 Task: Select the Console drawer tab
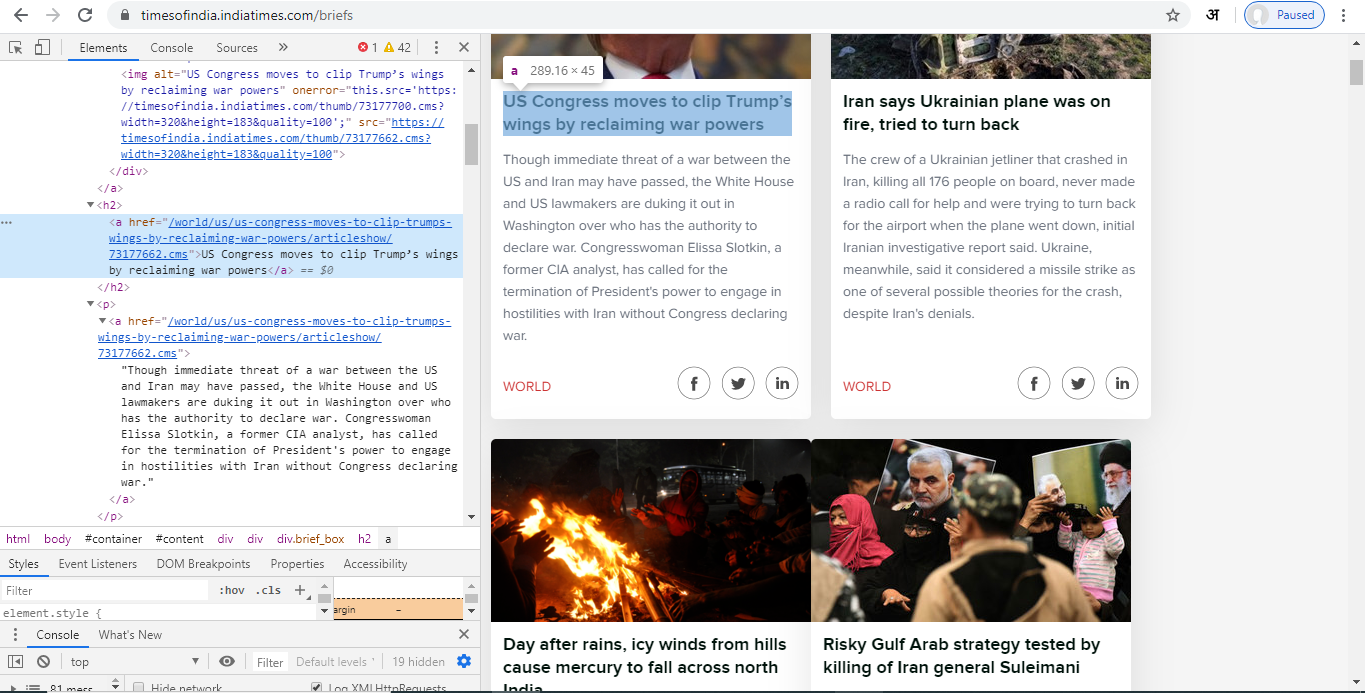58,635
